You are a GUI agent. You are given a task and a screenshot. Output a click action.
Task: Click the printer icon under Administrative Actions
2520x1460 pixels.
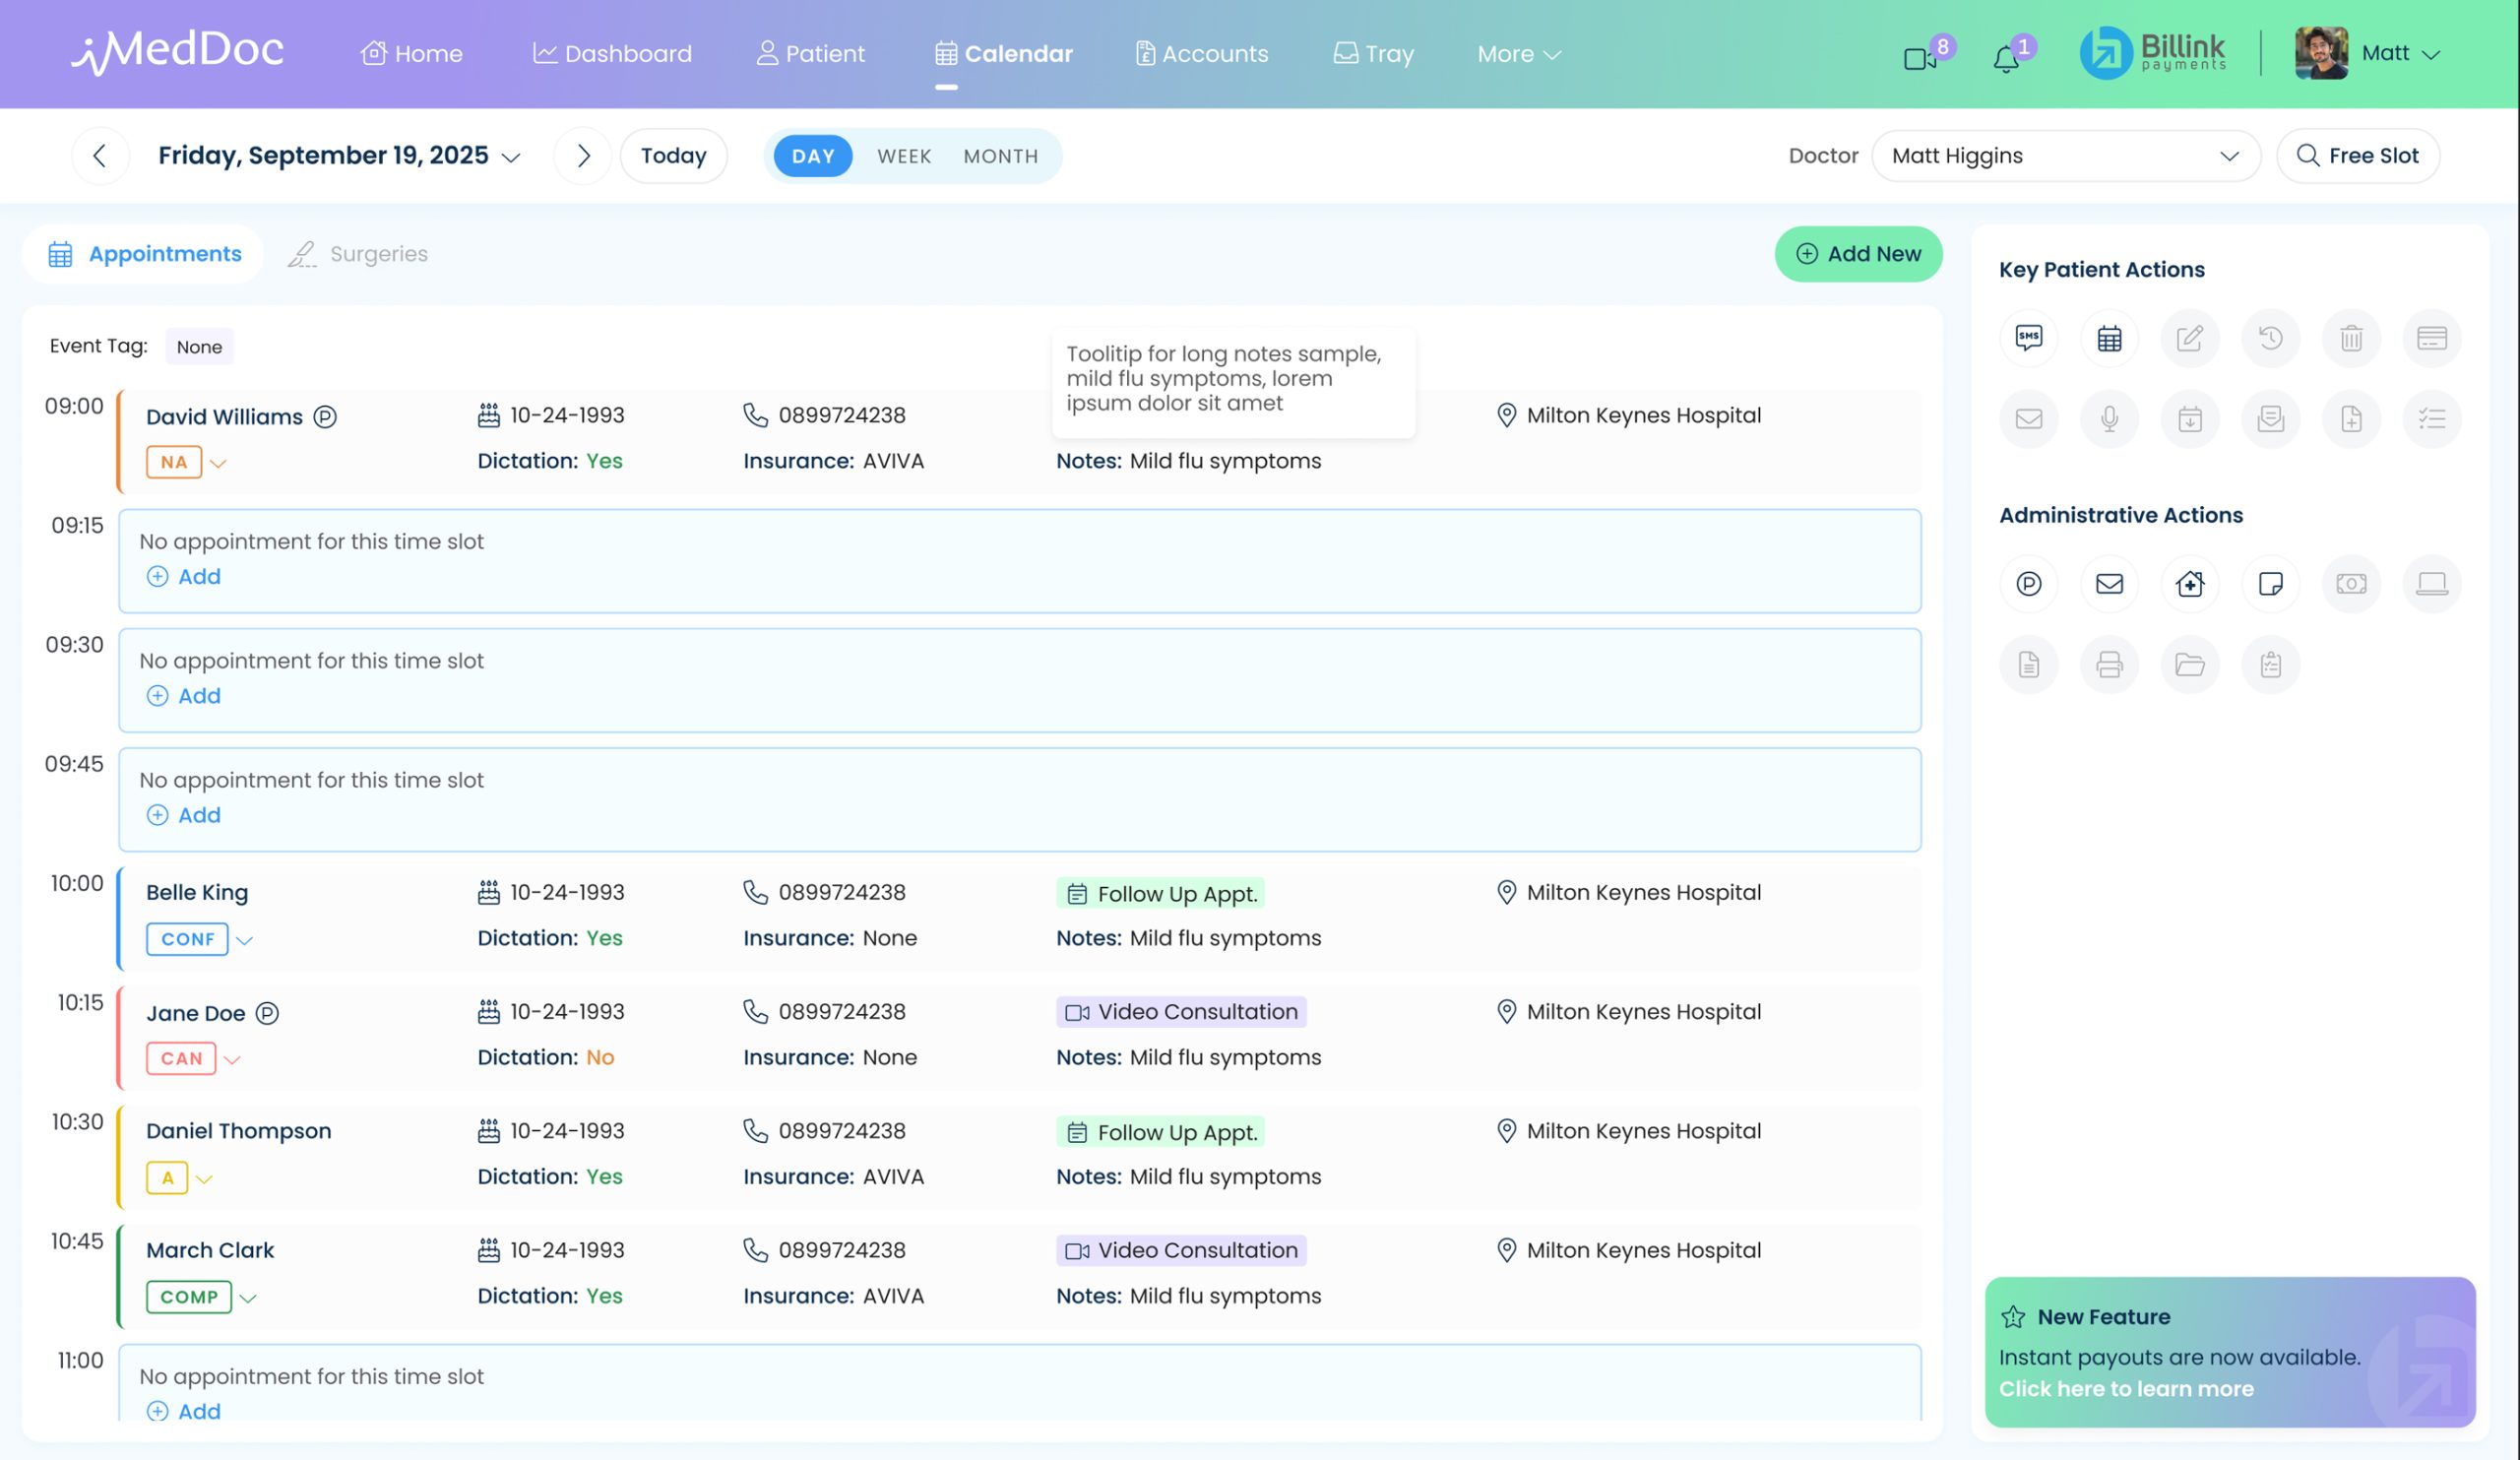click(2110, 665)
